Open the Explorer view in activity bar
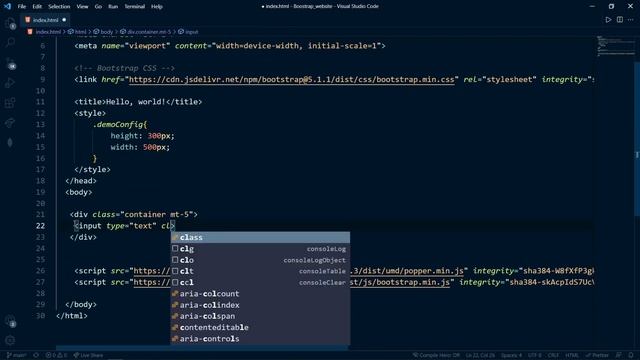Screen dimensions: 640x360 coord(10,23)
